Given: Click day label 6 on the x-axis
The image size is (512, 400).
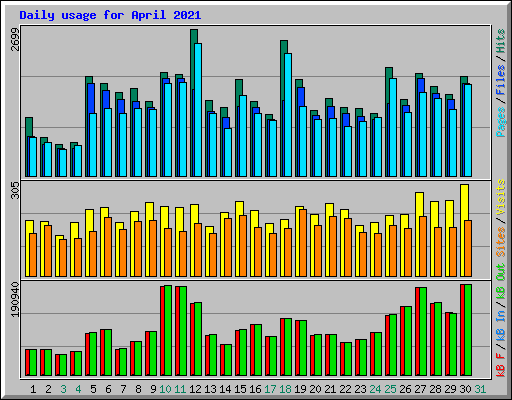Looking at the screenshot, I should pos(108,389).
